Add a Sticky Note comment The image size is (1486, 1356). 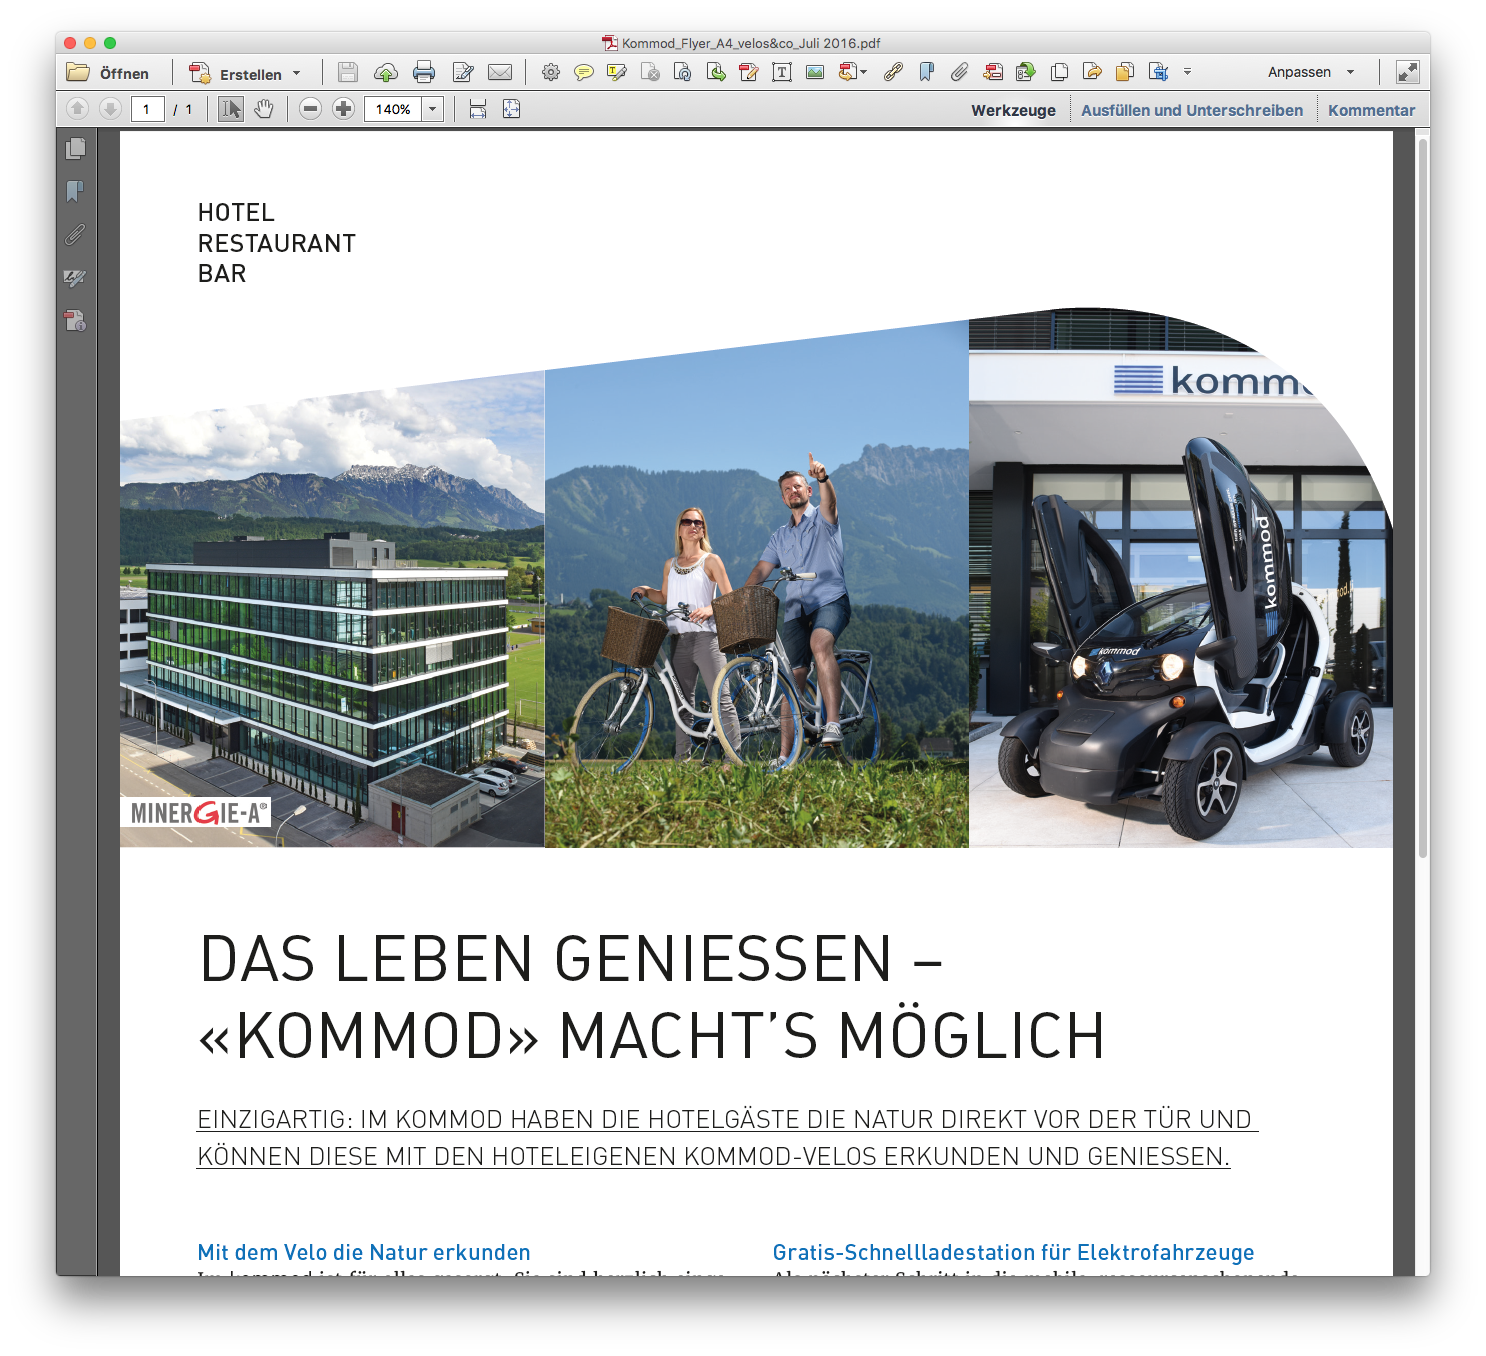click(583, 72)
